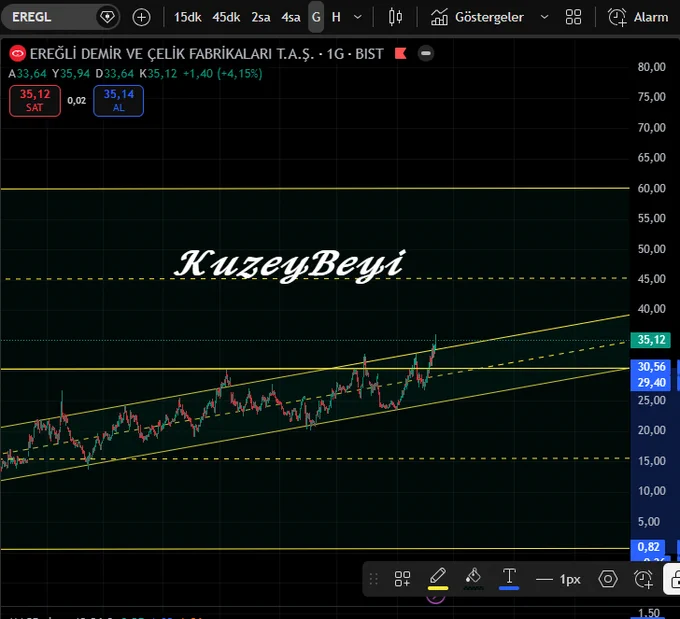Add a symbol to compare with plus icon

[x=141, y=17]
